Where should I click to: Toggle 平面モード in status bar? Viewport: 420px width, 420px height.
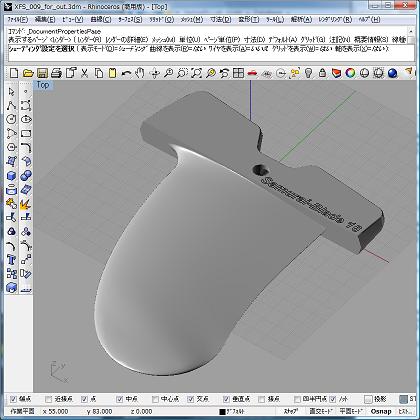point(351,411)
